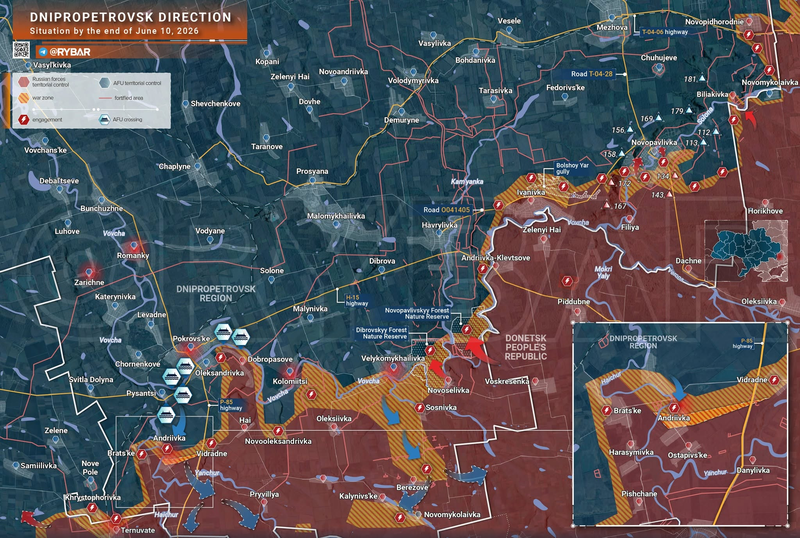This screenshot has height=538, width=800.
Task: Click the height 169 triangle marker
Action: coord(659,118)
